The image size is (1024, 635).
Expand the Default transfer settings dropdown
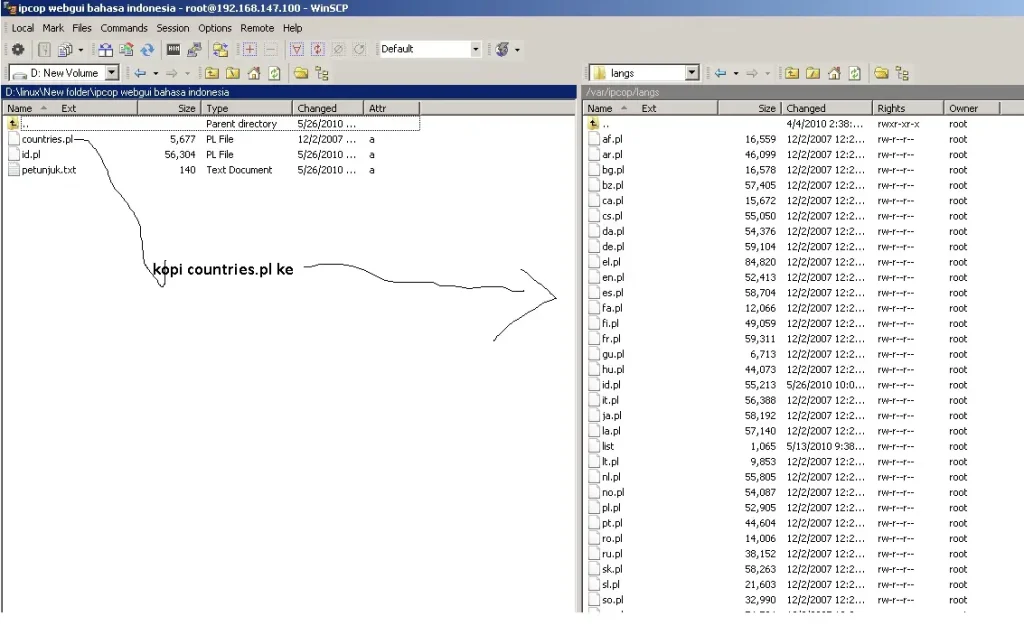tap(475, 49)
